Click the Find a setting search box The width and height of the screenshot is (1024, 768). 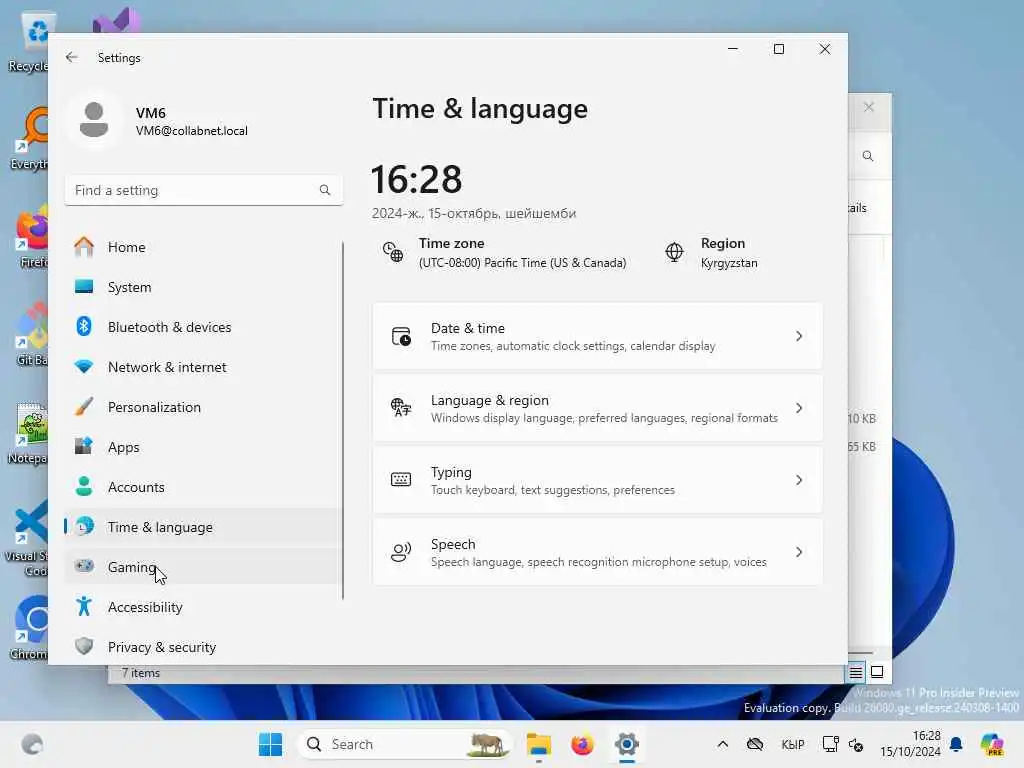(x=204, y=190)
